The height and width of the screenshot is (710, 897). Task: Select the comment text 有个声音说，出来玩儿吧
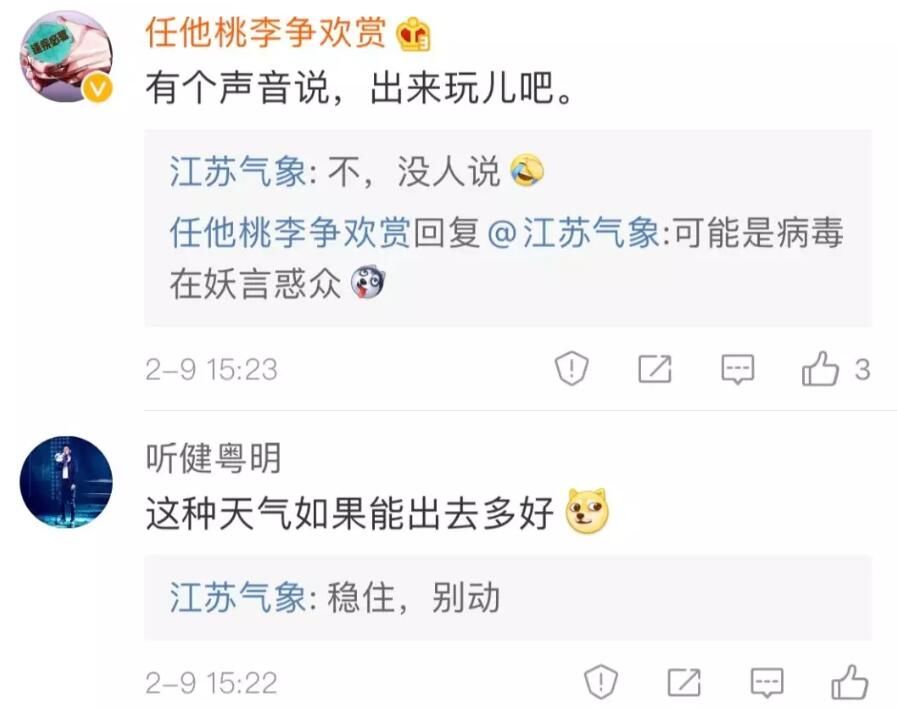[x=359, y=88]
